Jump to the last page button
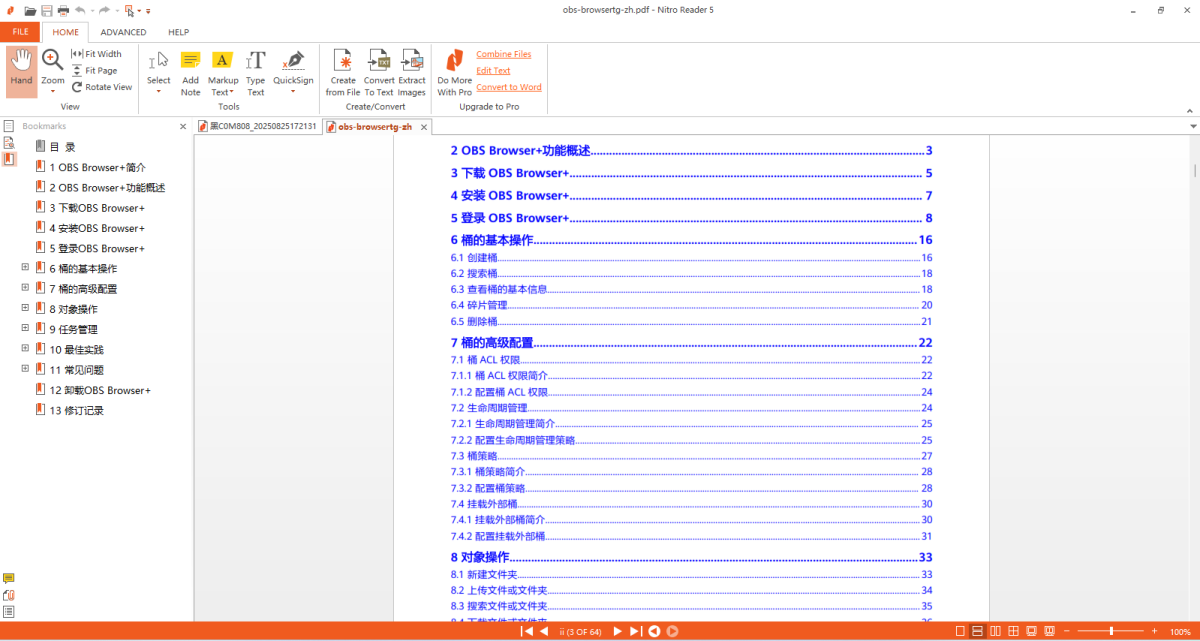1200x641 pixels. [635, 631]
